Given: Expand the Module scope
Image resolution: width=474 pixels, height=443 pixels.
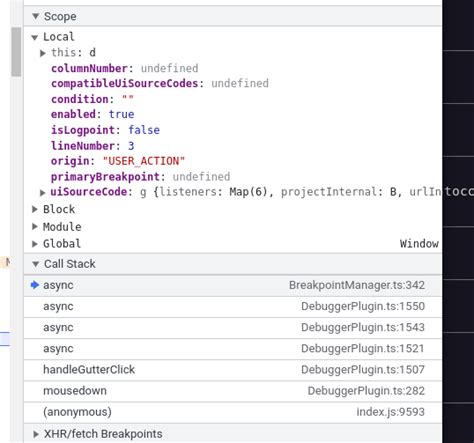Looking at the screenshot, I should 35,227.
